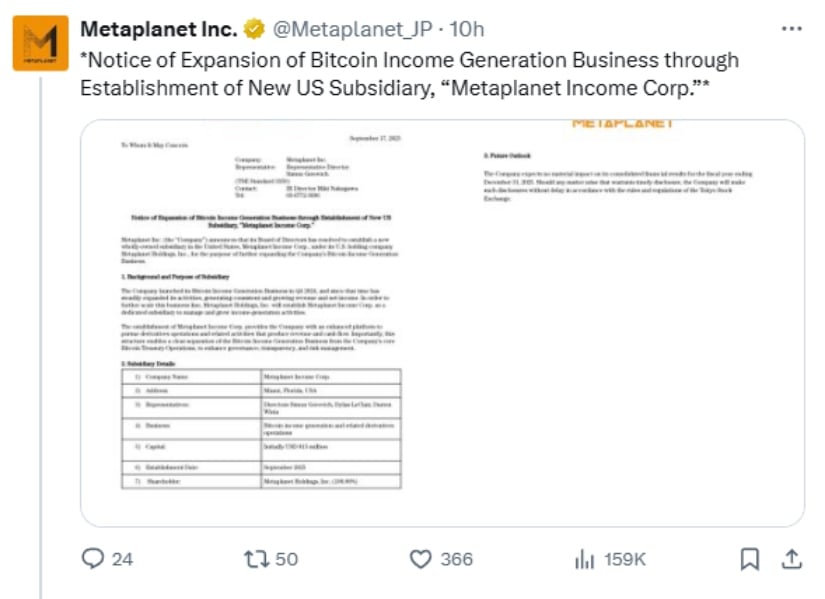Click the share upload arrow icon

click(x=791, y=558)
